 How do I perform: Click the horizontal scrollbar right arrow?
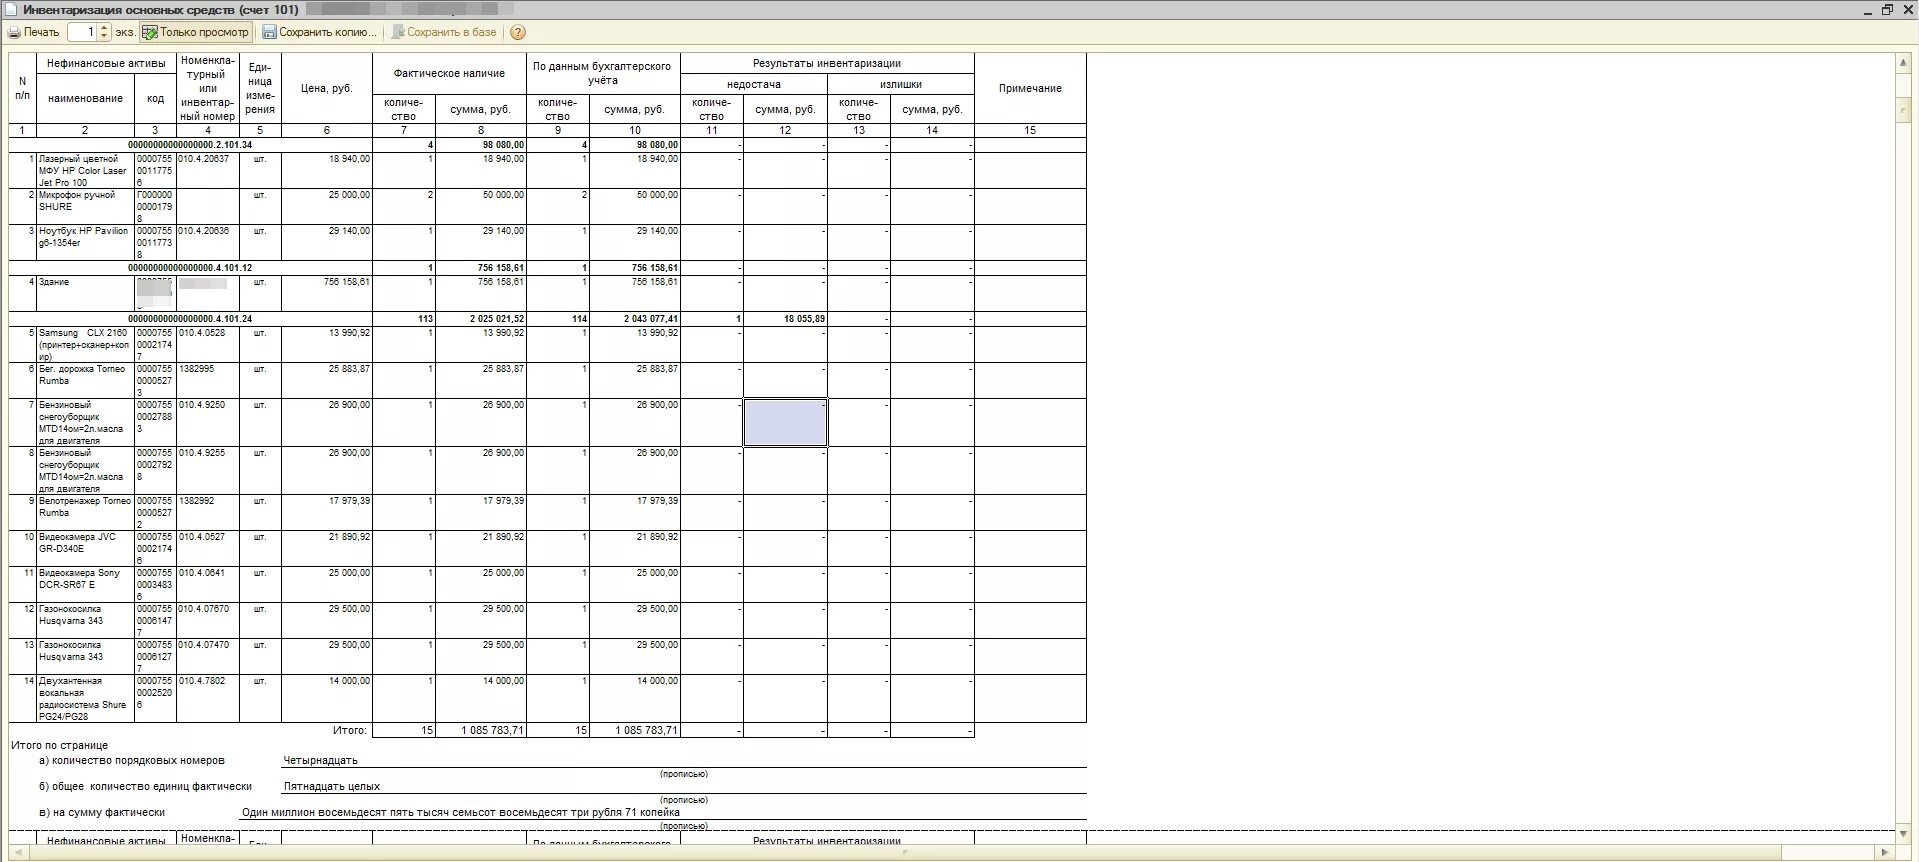pyautogui.click(x=1885, y=852)
